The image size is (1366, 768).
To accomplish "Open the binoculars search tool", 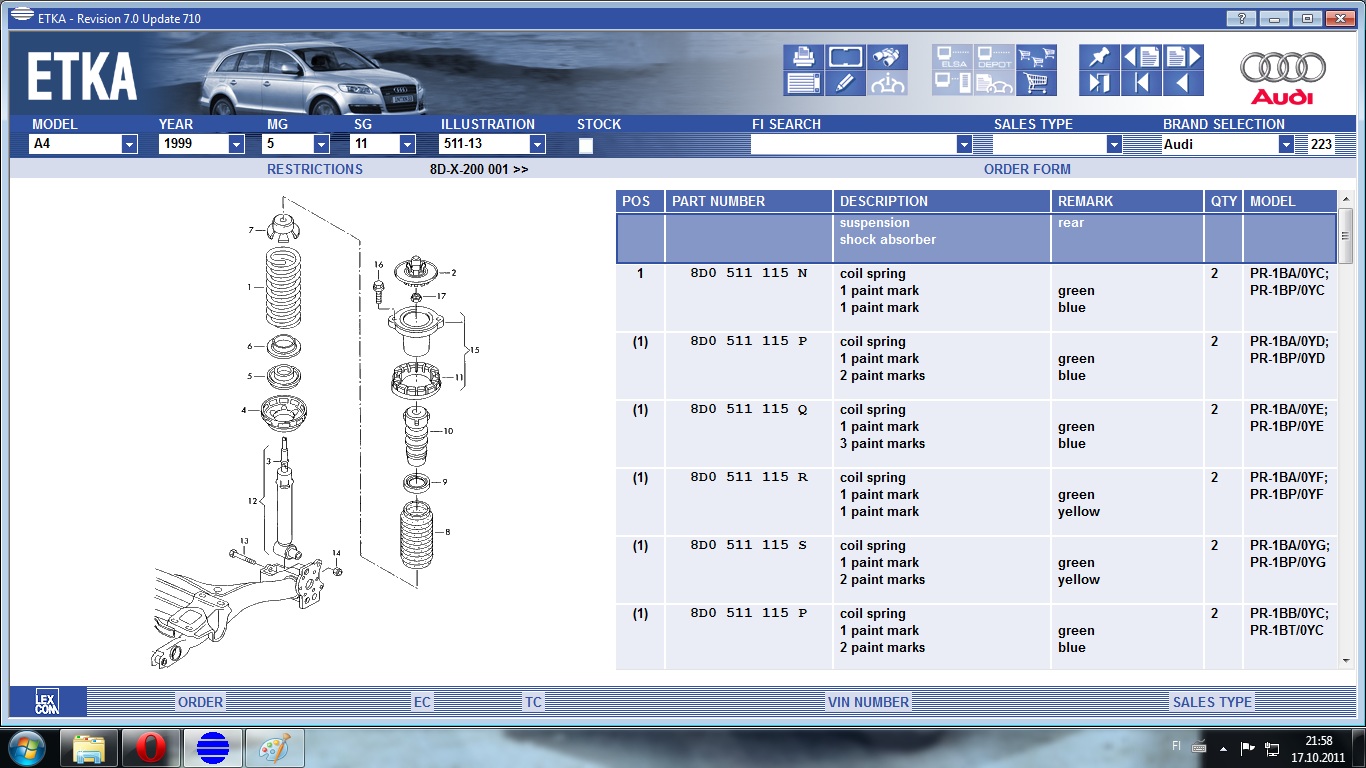I will [887, 56].
